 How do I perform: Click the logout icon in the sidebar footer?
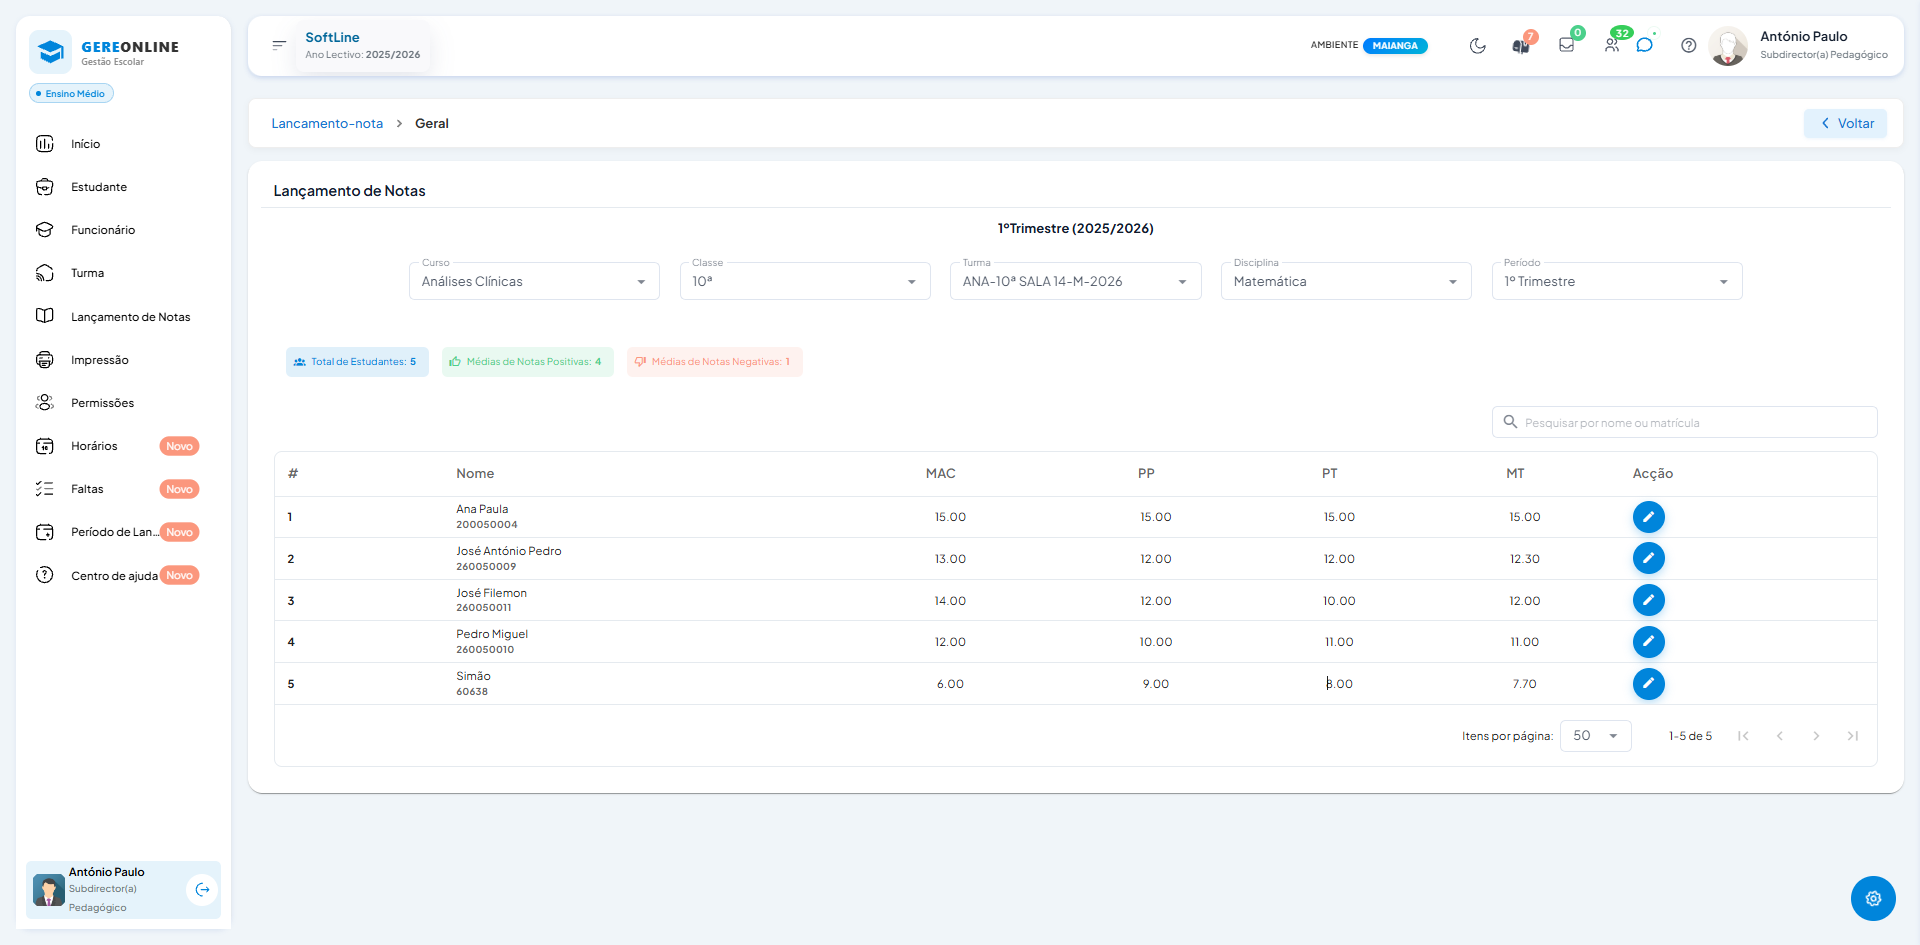pos(202,890)
